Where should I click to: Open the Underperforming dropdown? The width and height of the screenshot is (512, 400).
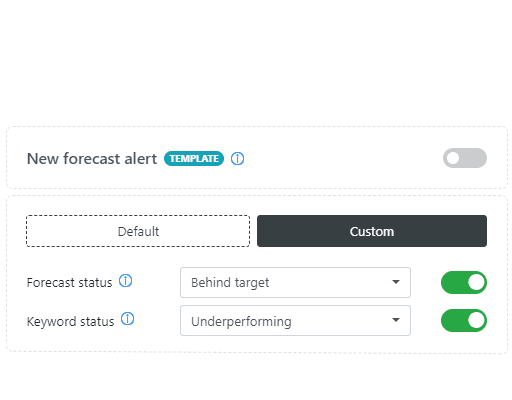click(x=295, y=320)
